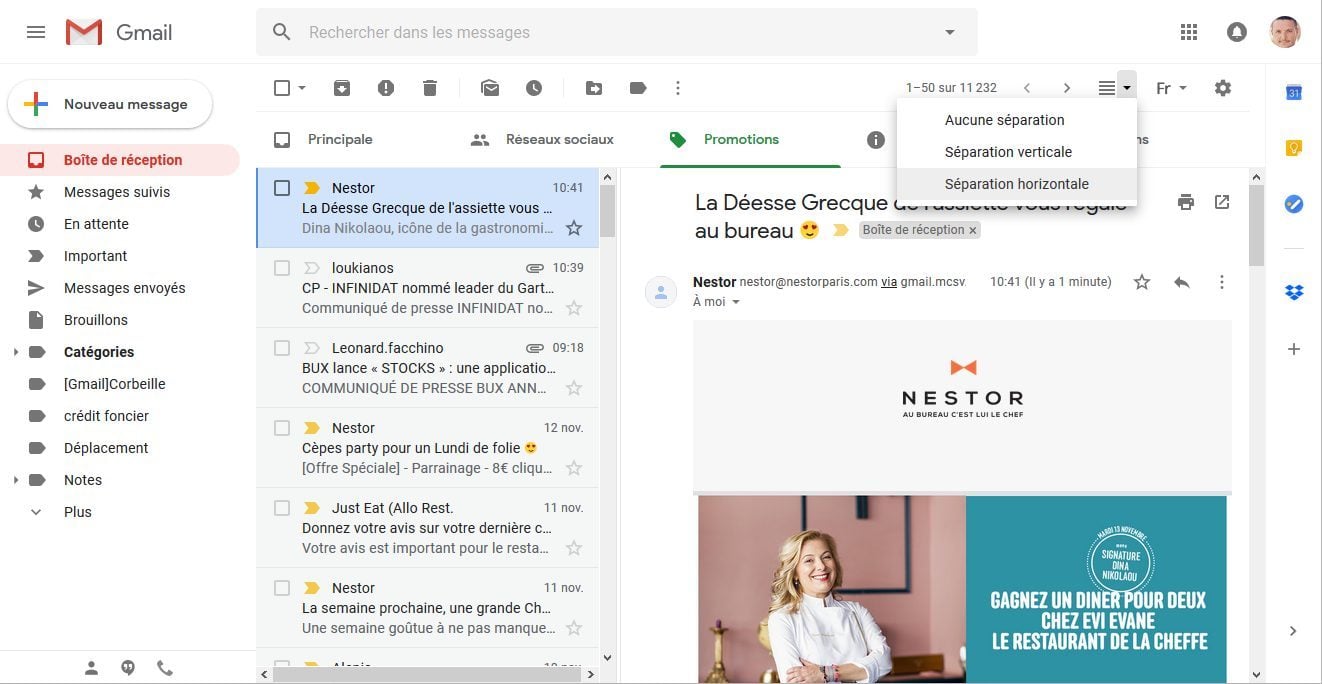Open the Fr input tools dropdown
This screenshot has width=1322, height=684.
1171,88
